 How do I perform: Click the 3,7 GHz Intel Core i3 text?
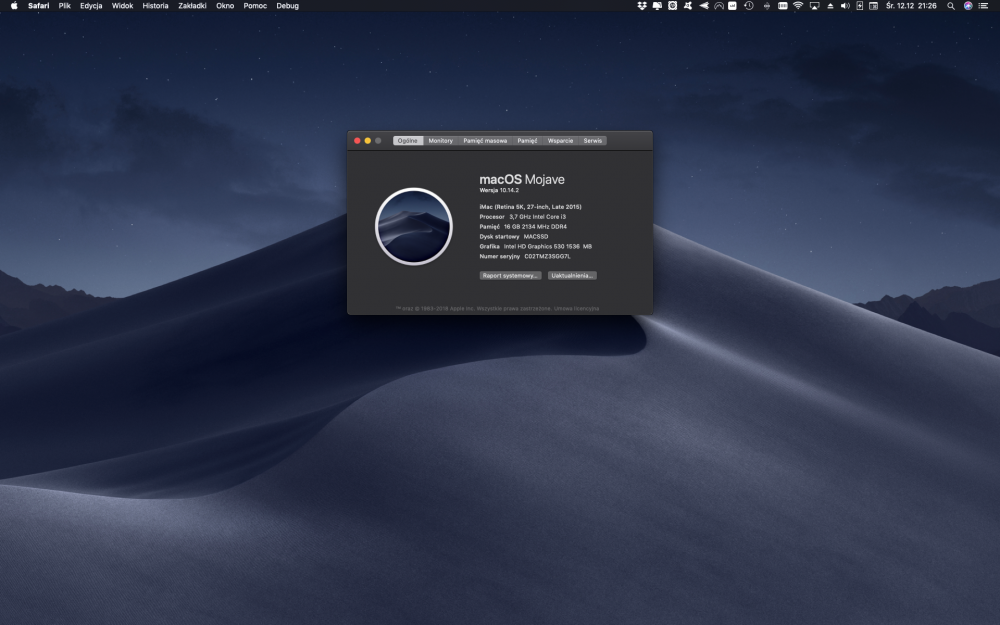[538, 217]
